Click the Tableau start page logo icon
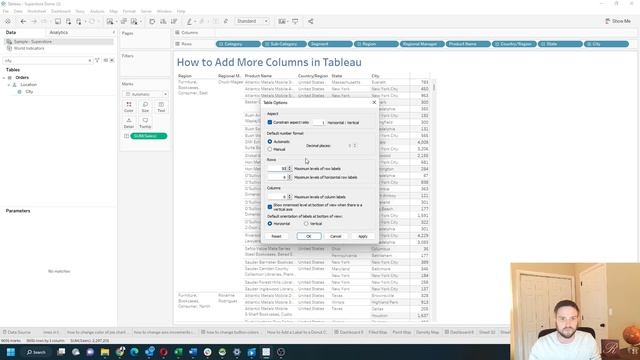 (8, 21)
